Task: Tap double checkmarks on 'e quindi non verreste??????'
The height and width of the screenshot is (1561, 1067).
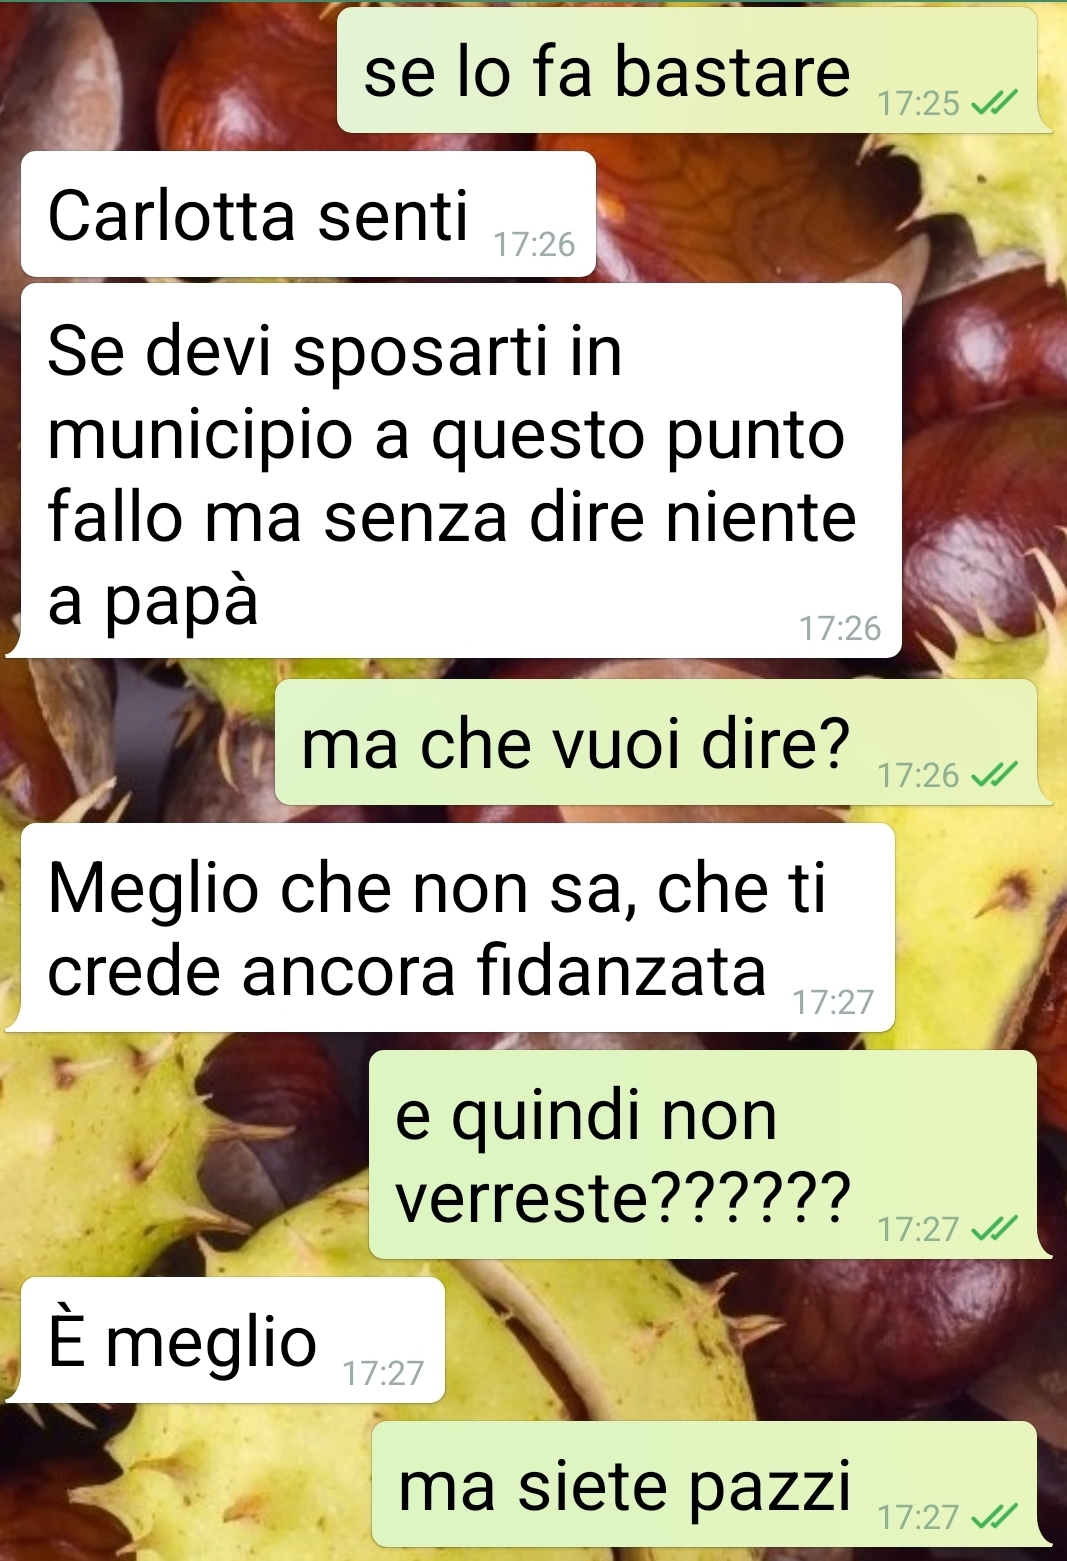Action: [995, 1228]
